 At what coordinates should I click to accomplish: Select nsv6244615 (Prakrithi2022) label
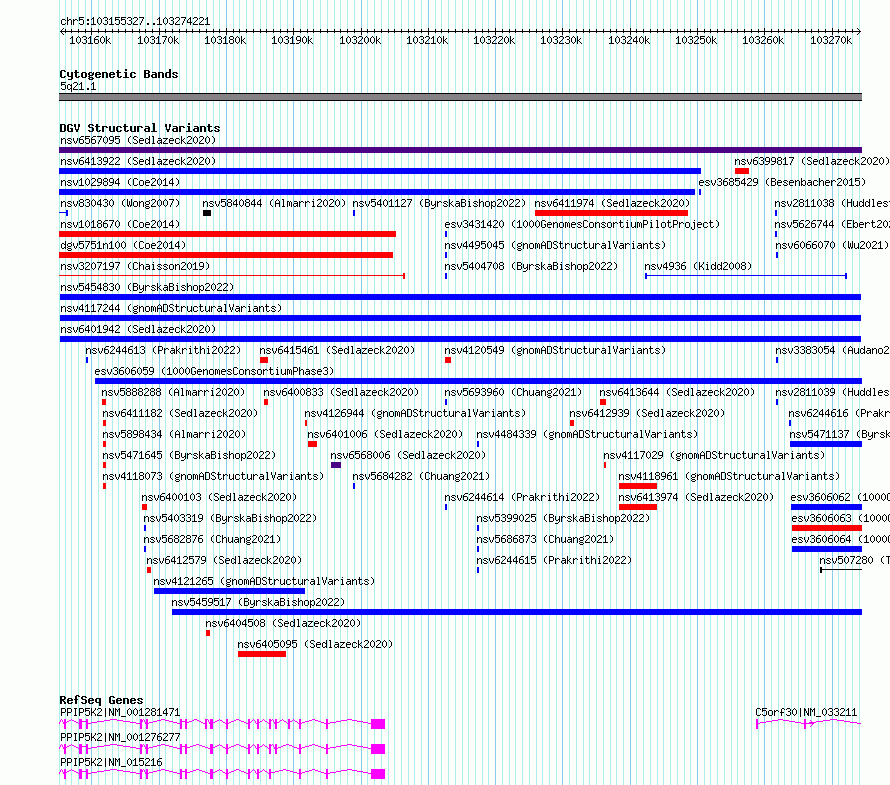tap(553, 560)
